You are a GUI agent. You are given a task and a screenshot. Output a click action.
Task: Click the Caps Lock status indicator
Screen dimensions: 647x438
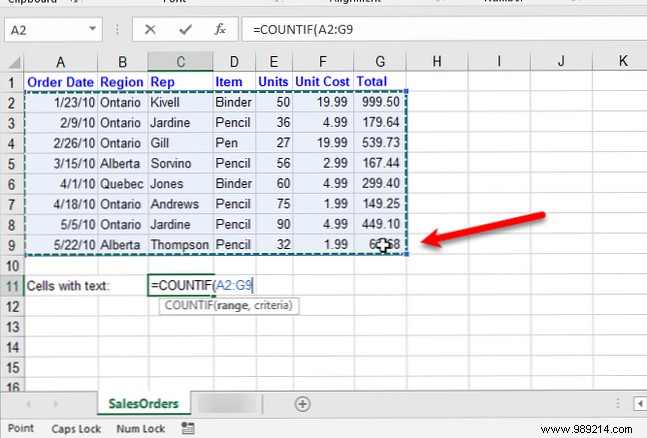coord(76,429)
